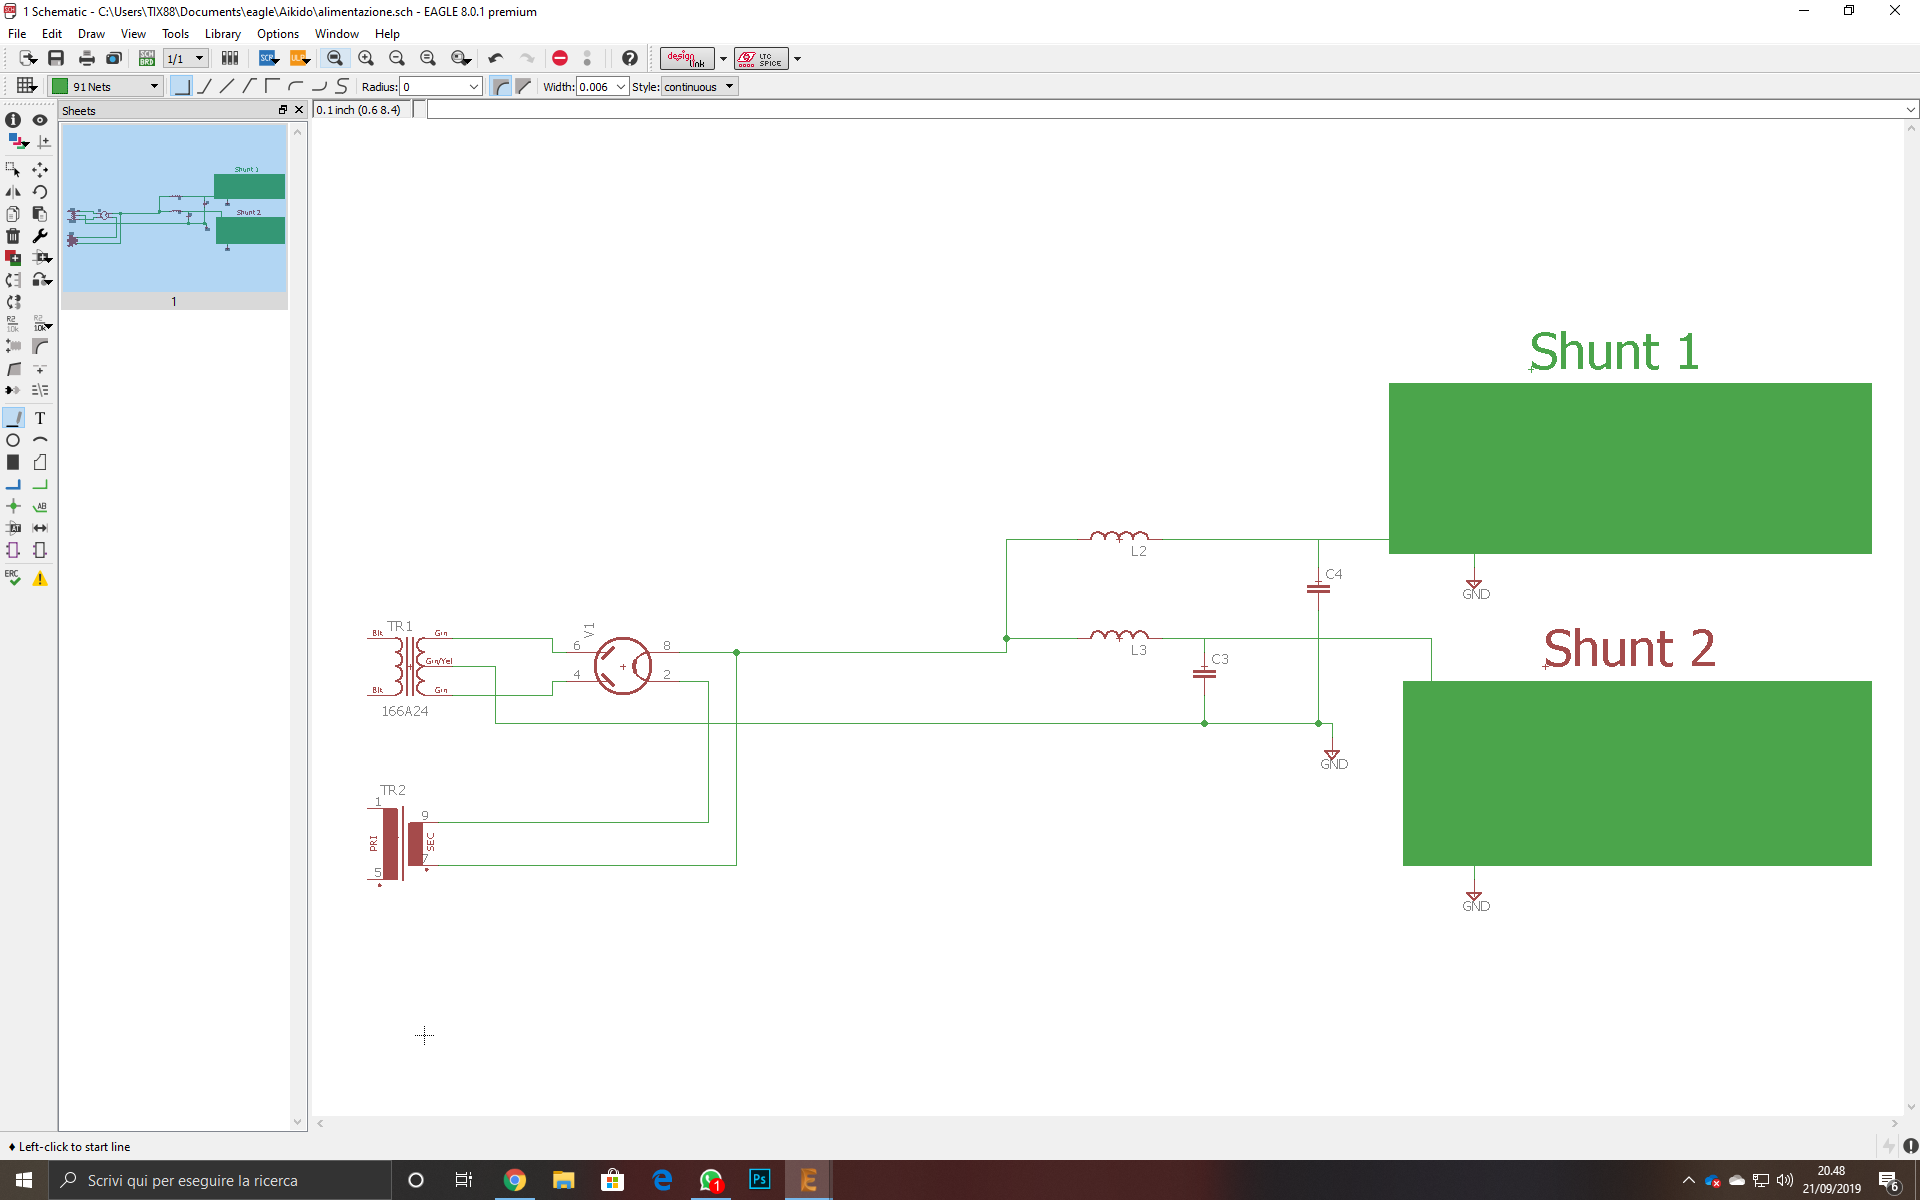
Task: Open the Draw menu
Action: pyautogui.click(x=91, y=33)
